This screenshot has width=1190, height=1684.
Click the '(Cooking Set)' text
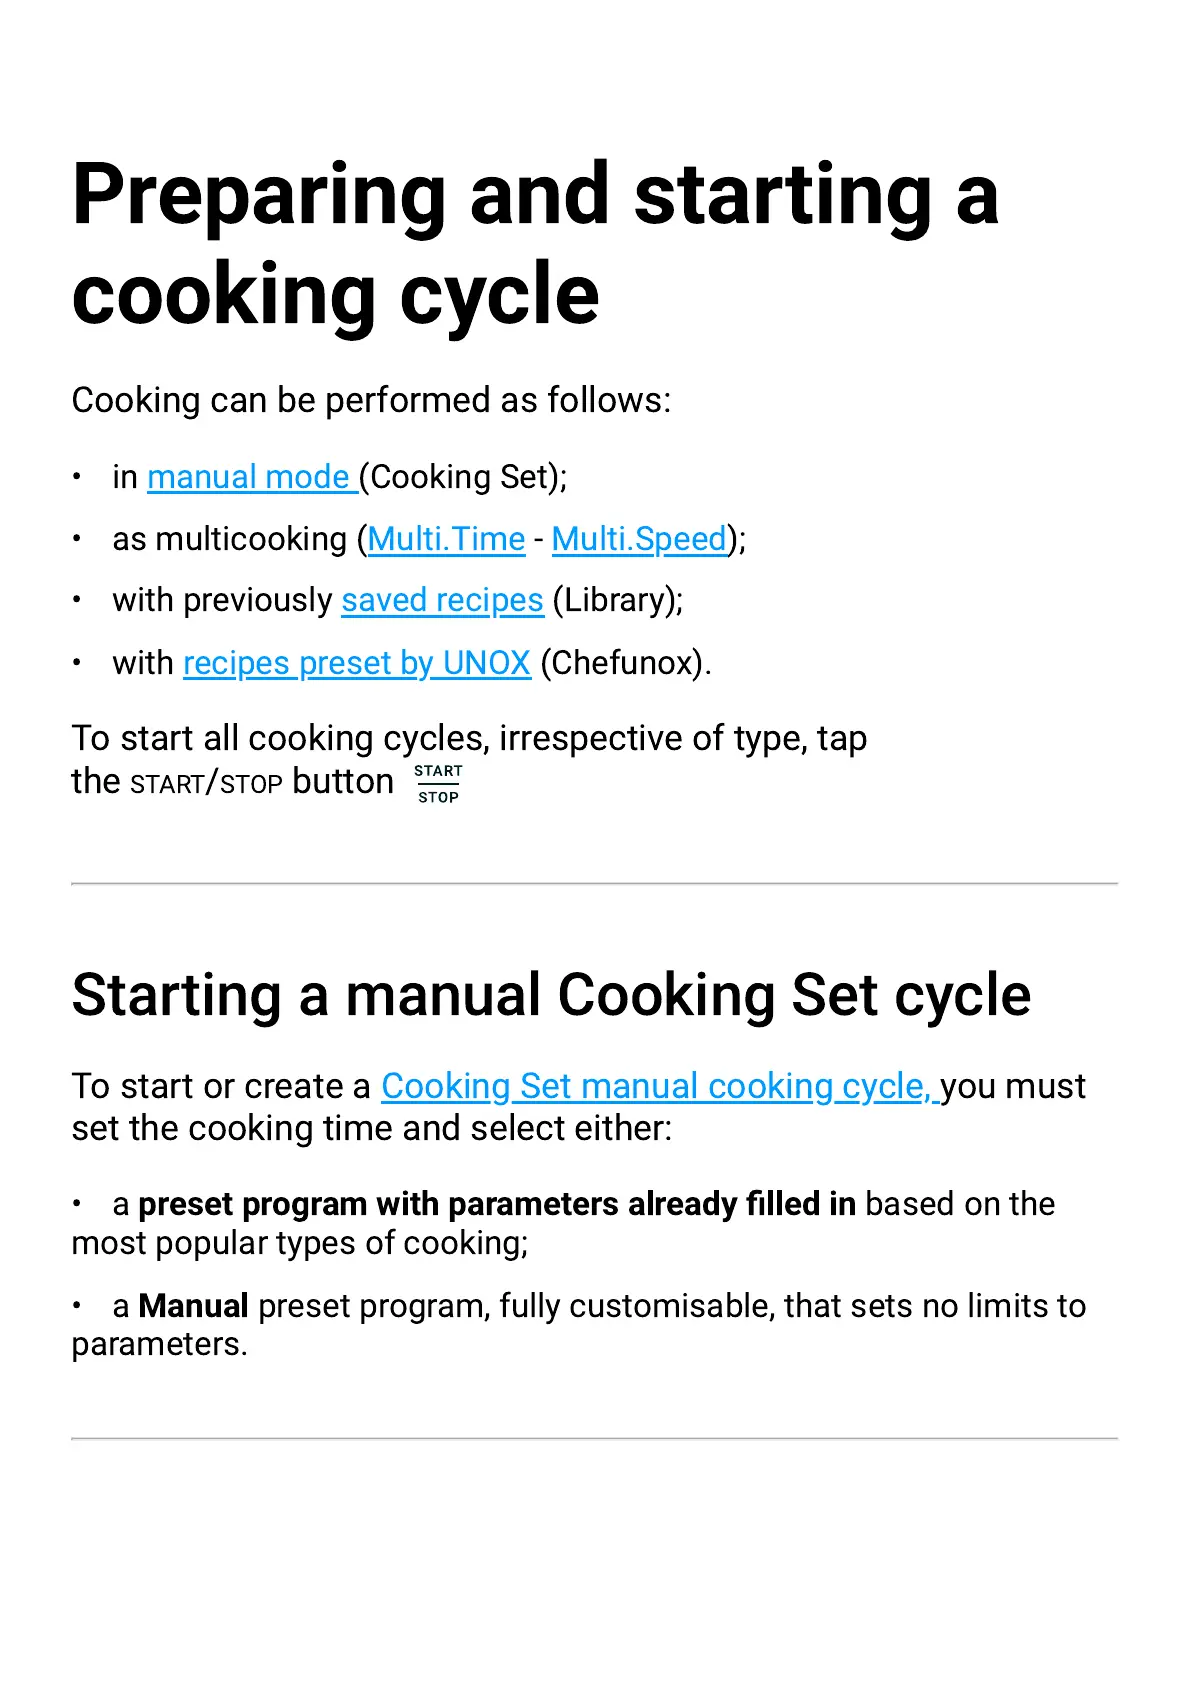click(x=463, y=477)
